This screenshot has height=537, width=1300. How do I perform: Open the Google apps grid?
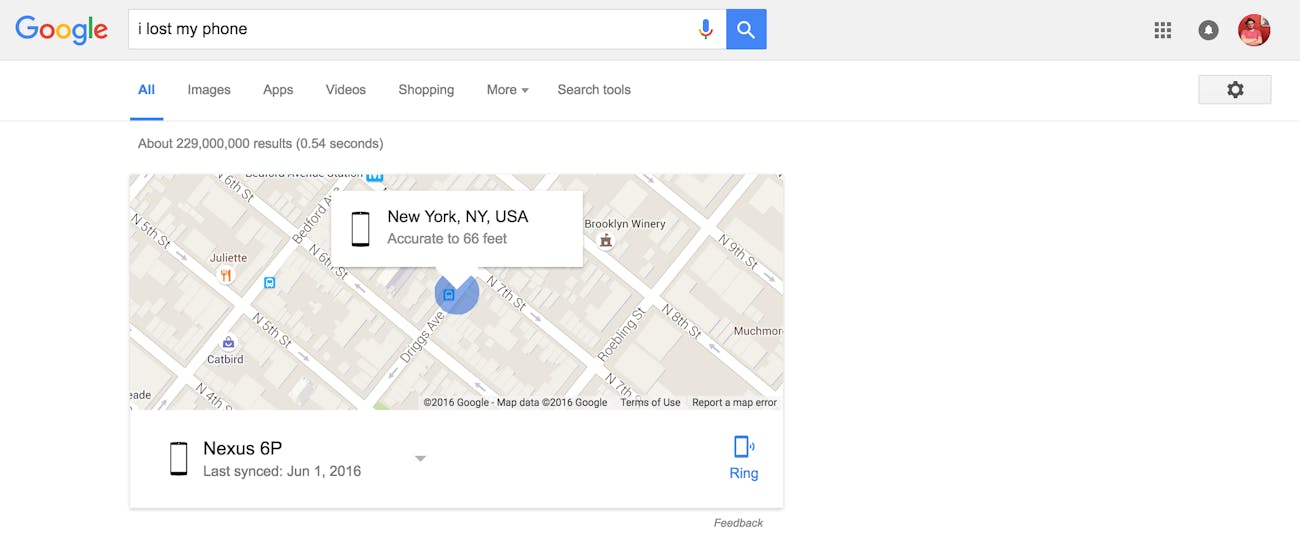click(x=1162, y=30)
